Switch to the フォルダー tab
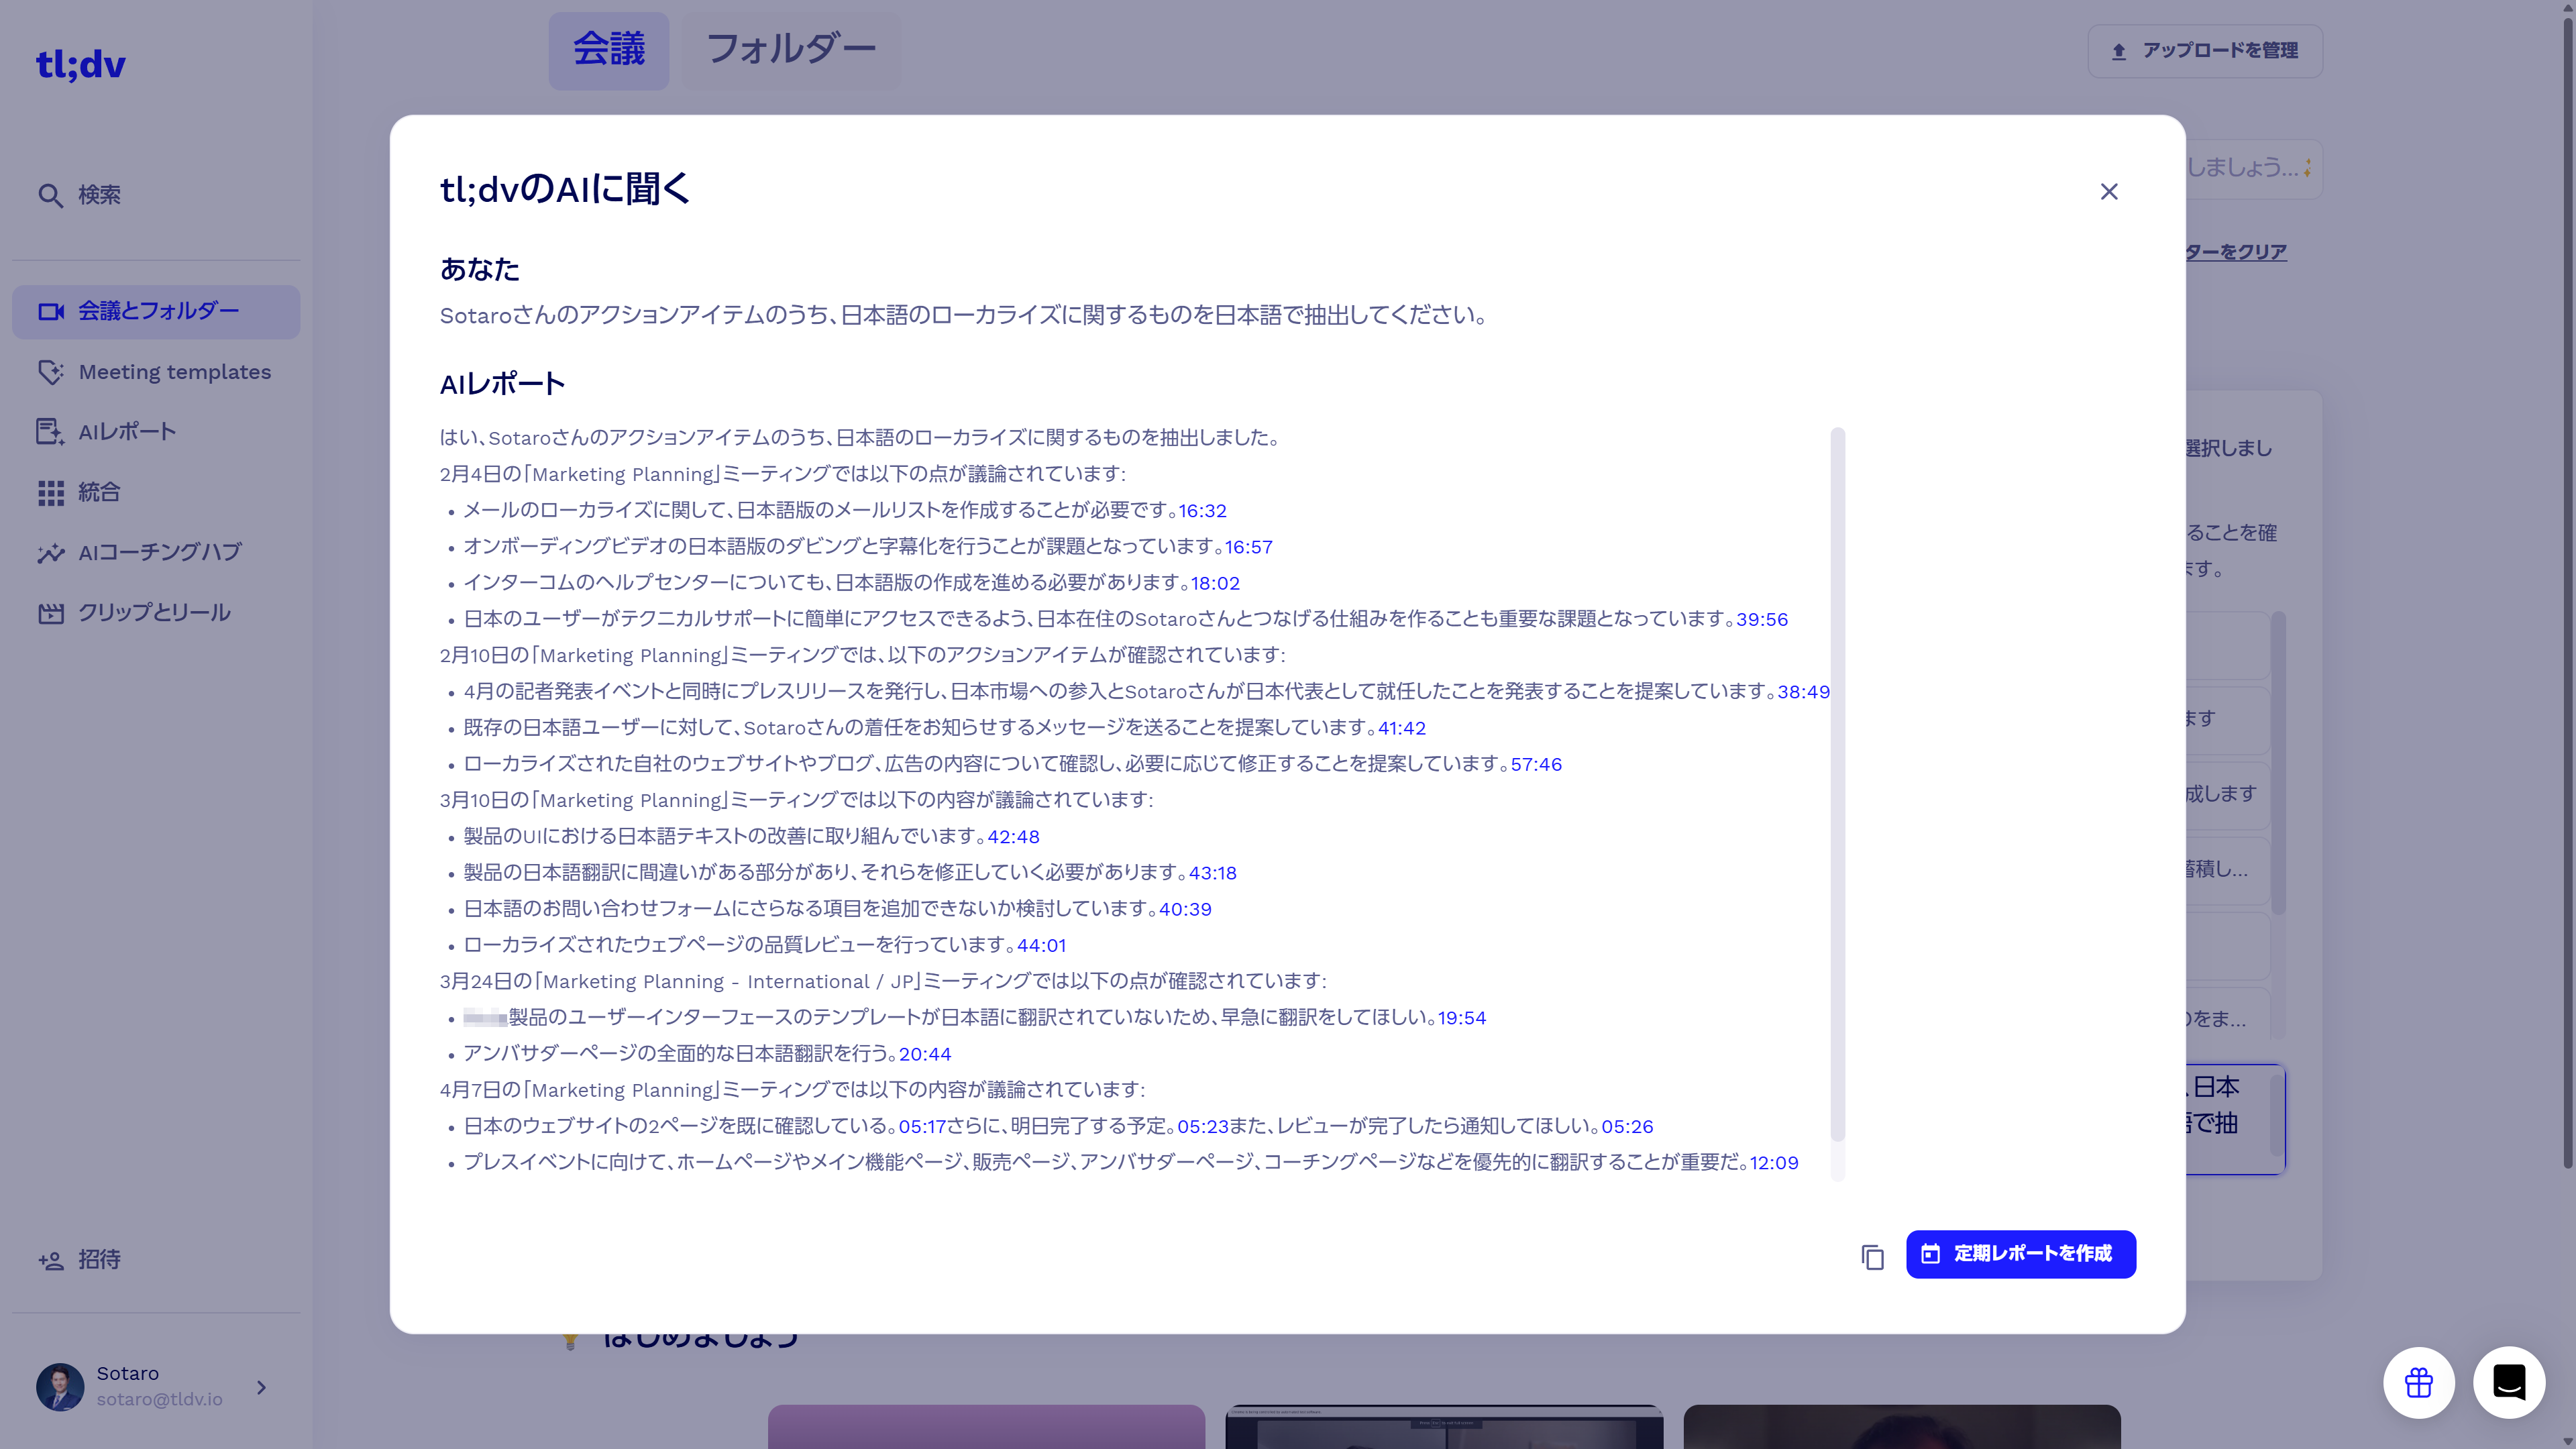 [790, 50]
